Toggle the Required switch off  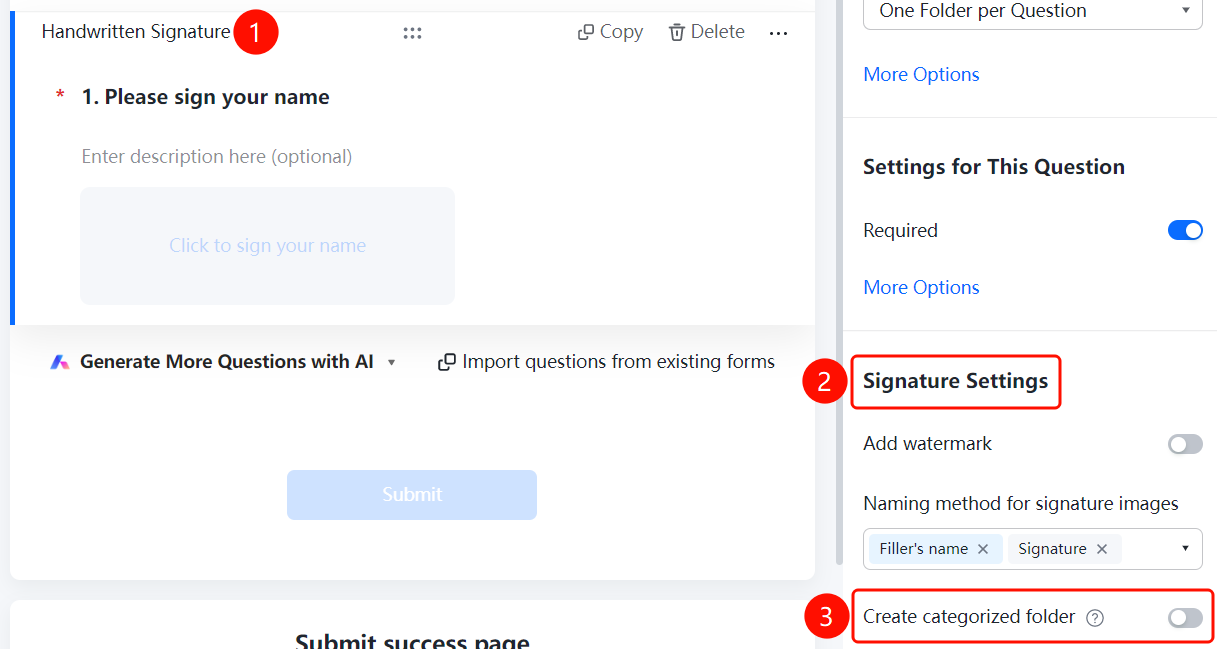pos(1185,230)
